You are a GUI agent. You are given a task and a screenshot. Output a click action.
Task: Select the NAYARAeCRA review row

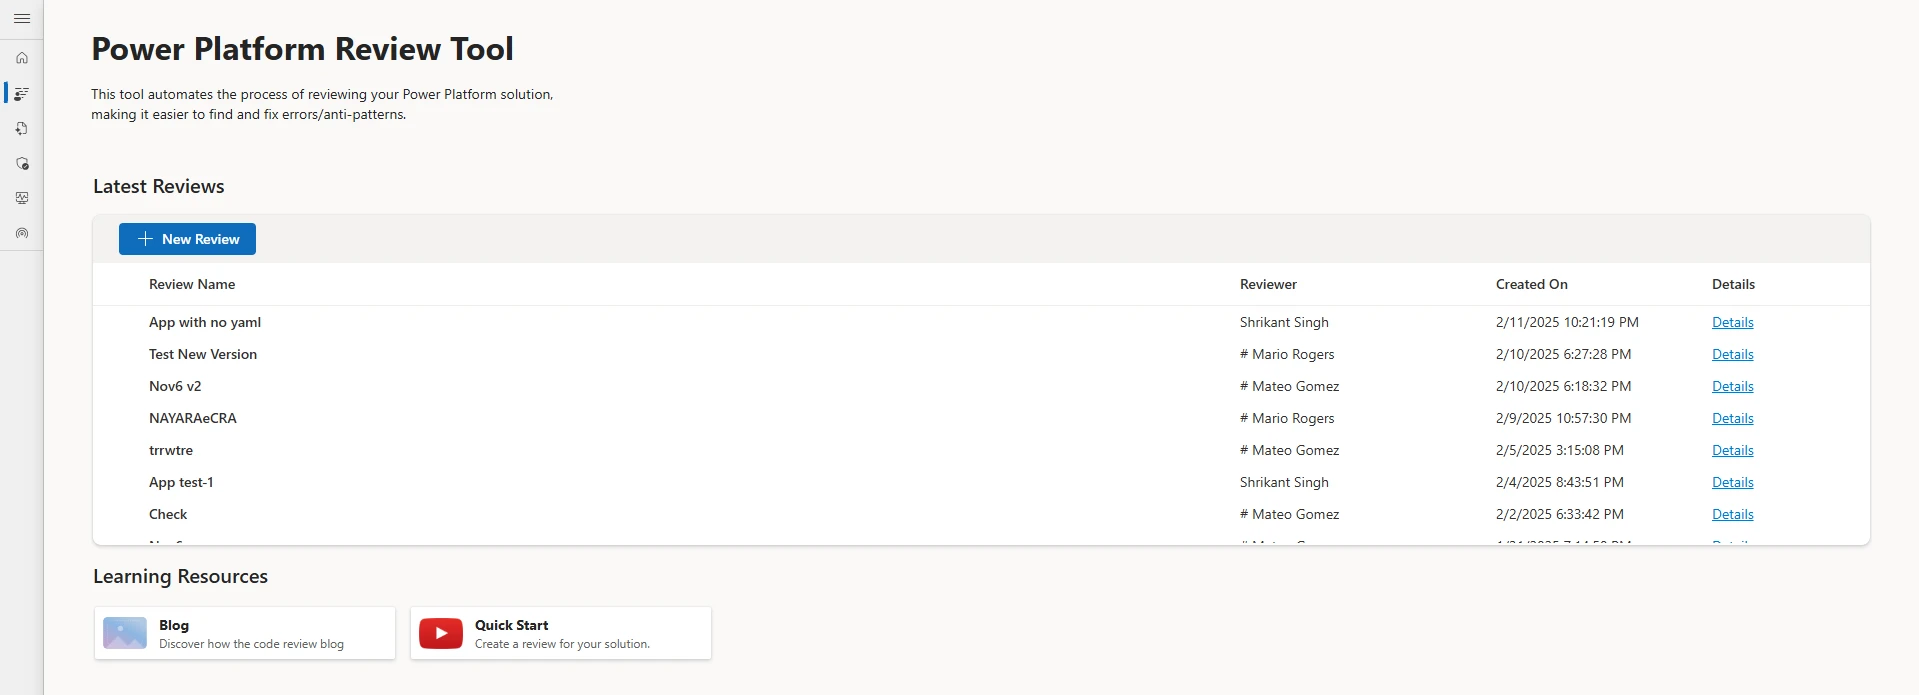click(192, 418)
